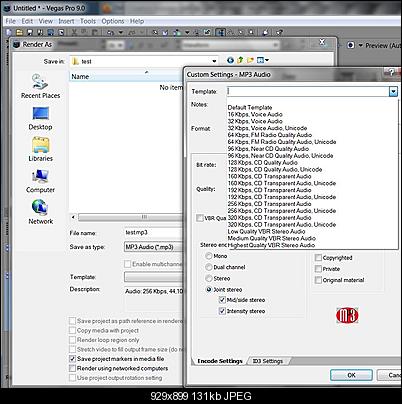Open Desktop in the places bar
Viewport: 402px width, 404px height.
(x=40, y=118)
